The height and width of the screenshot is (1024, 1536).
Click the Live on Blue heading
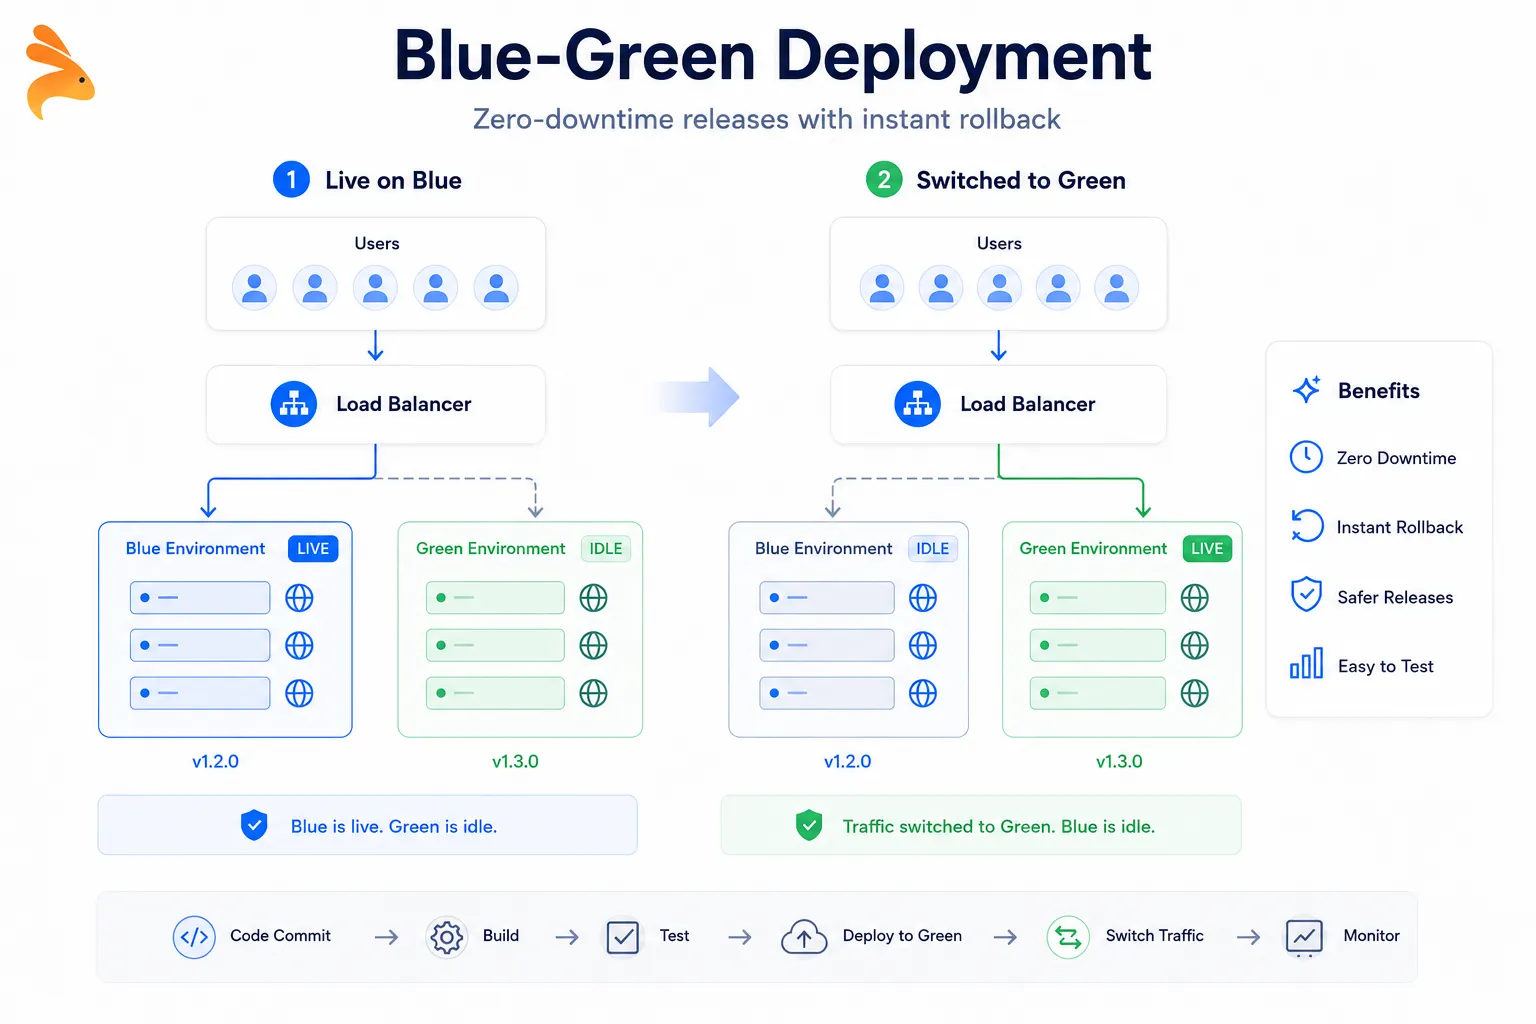[x=393, y=180]
